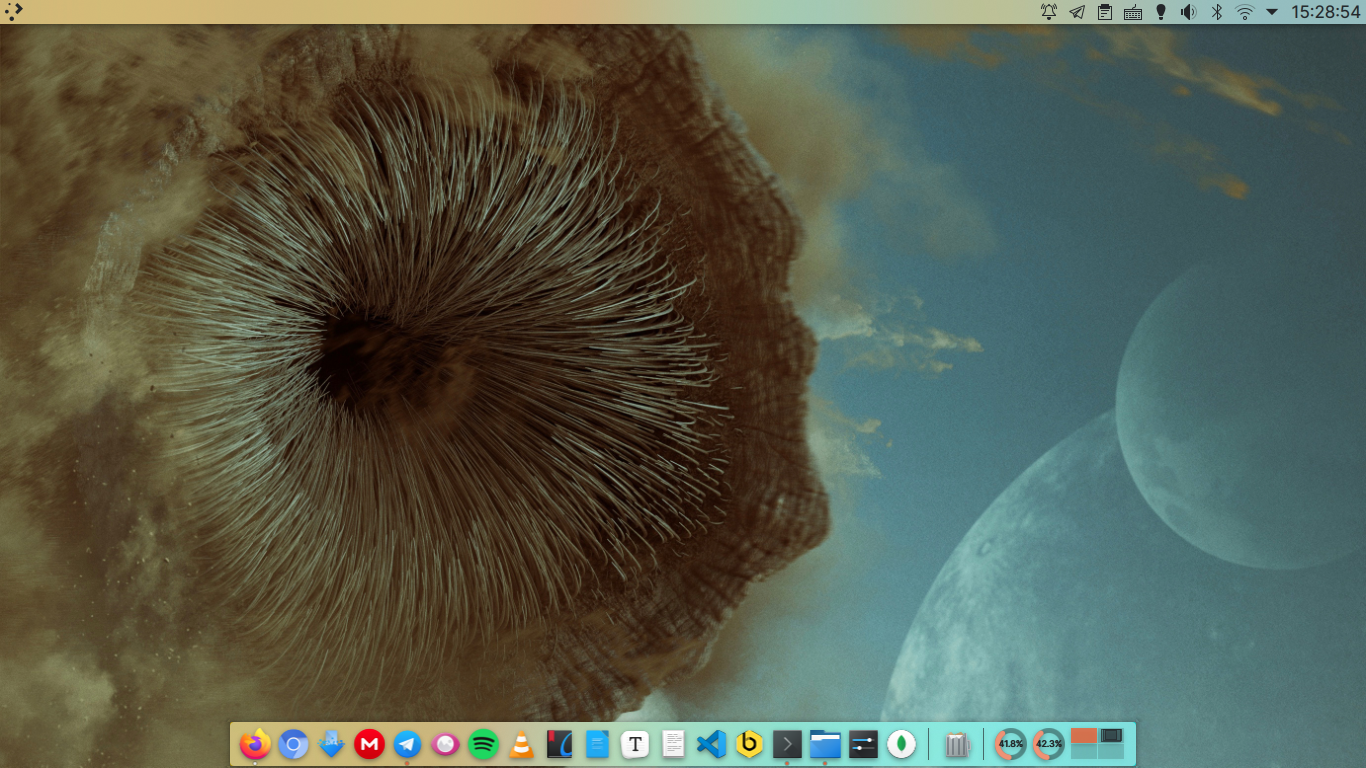Open the notifications bell in the system tray
The width and height of the screenshot is (1366, 768).
pos(1049,12)
